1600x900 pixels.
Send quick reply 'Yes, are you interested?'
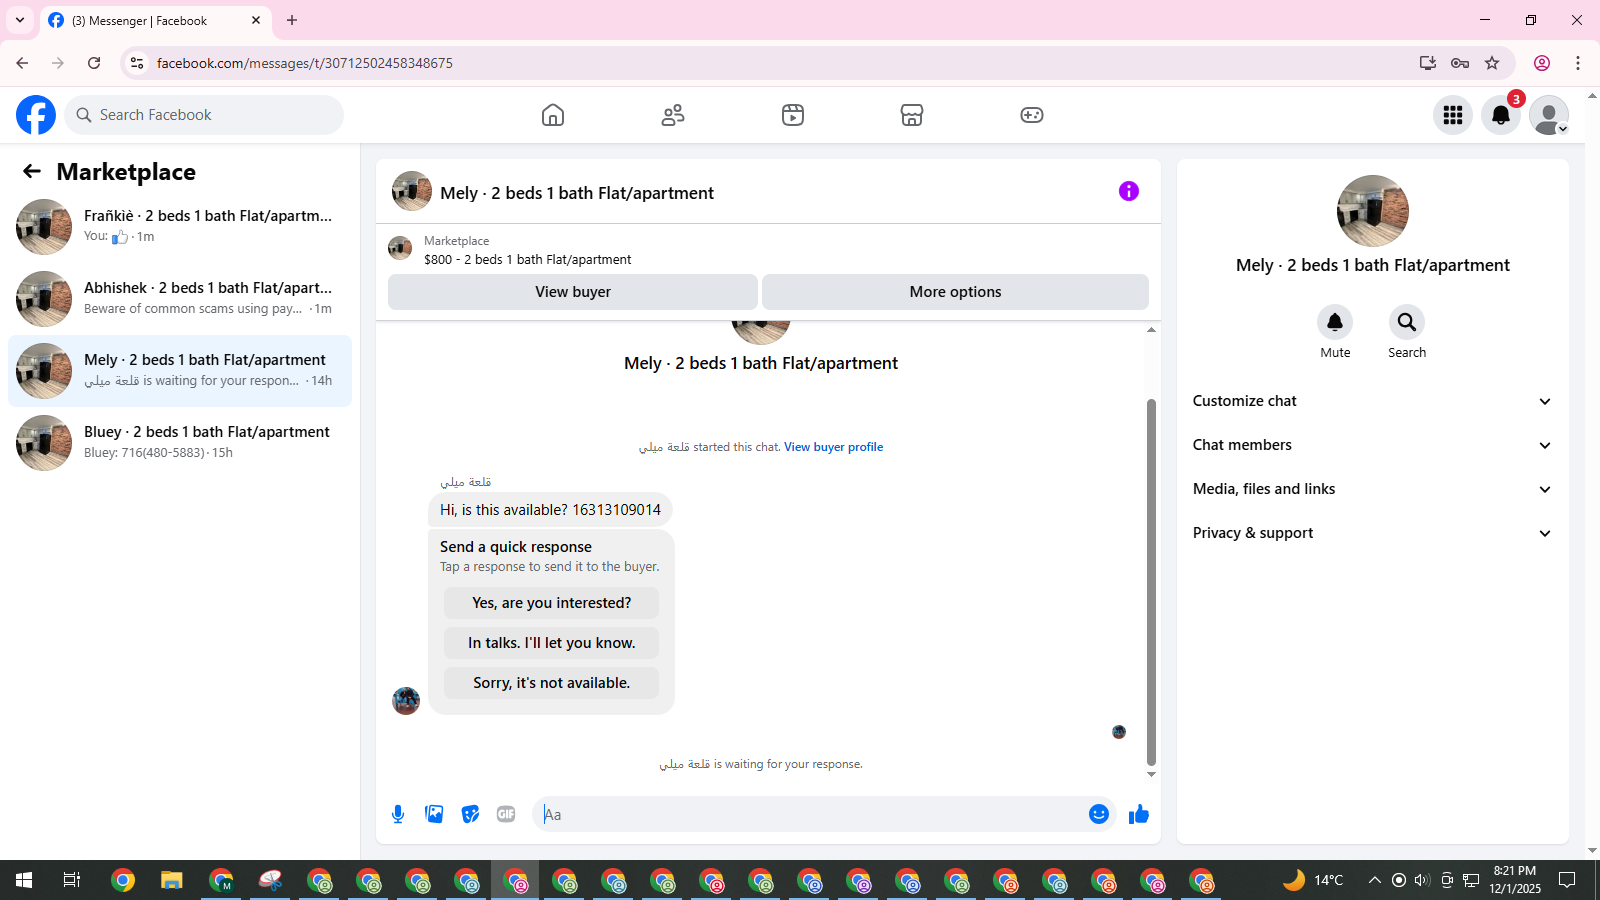pyautogui.click(x=551, y=603)
